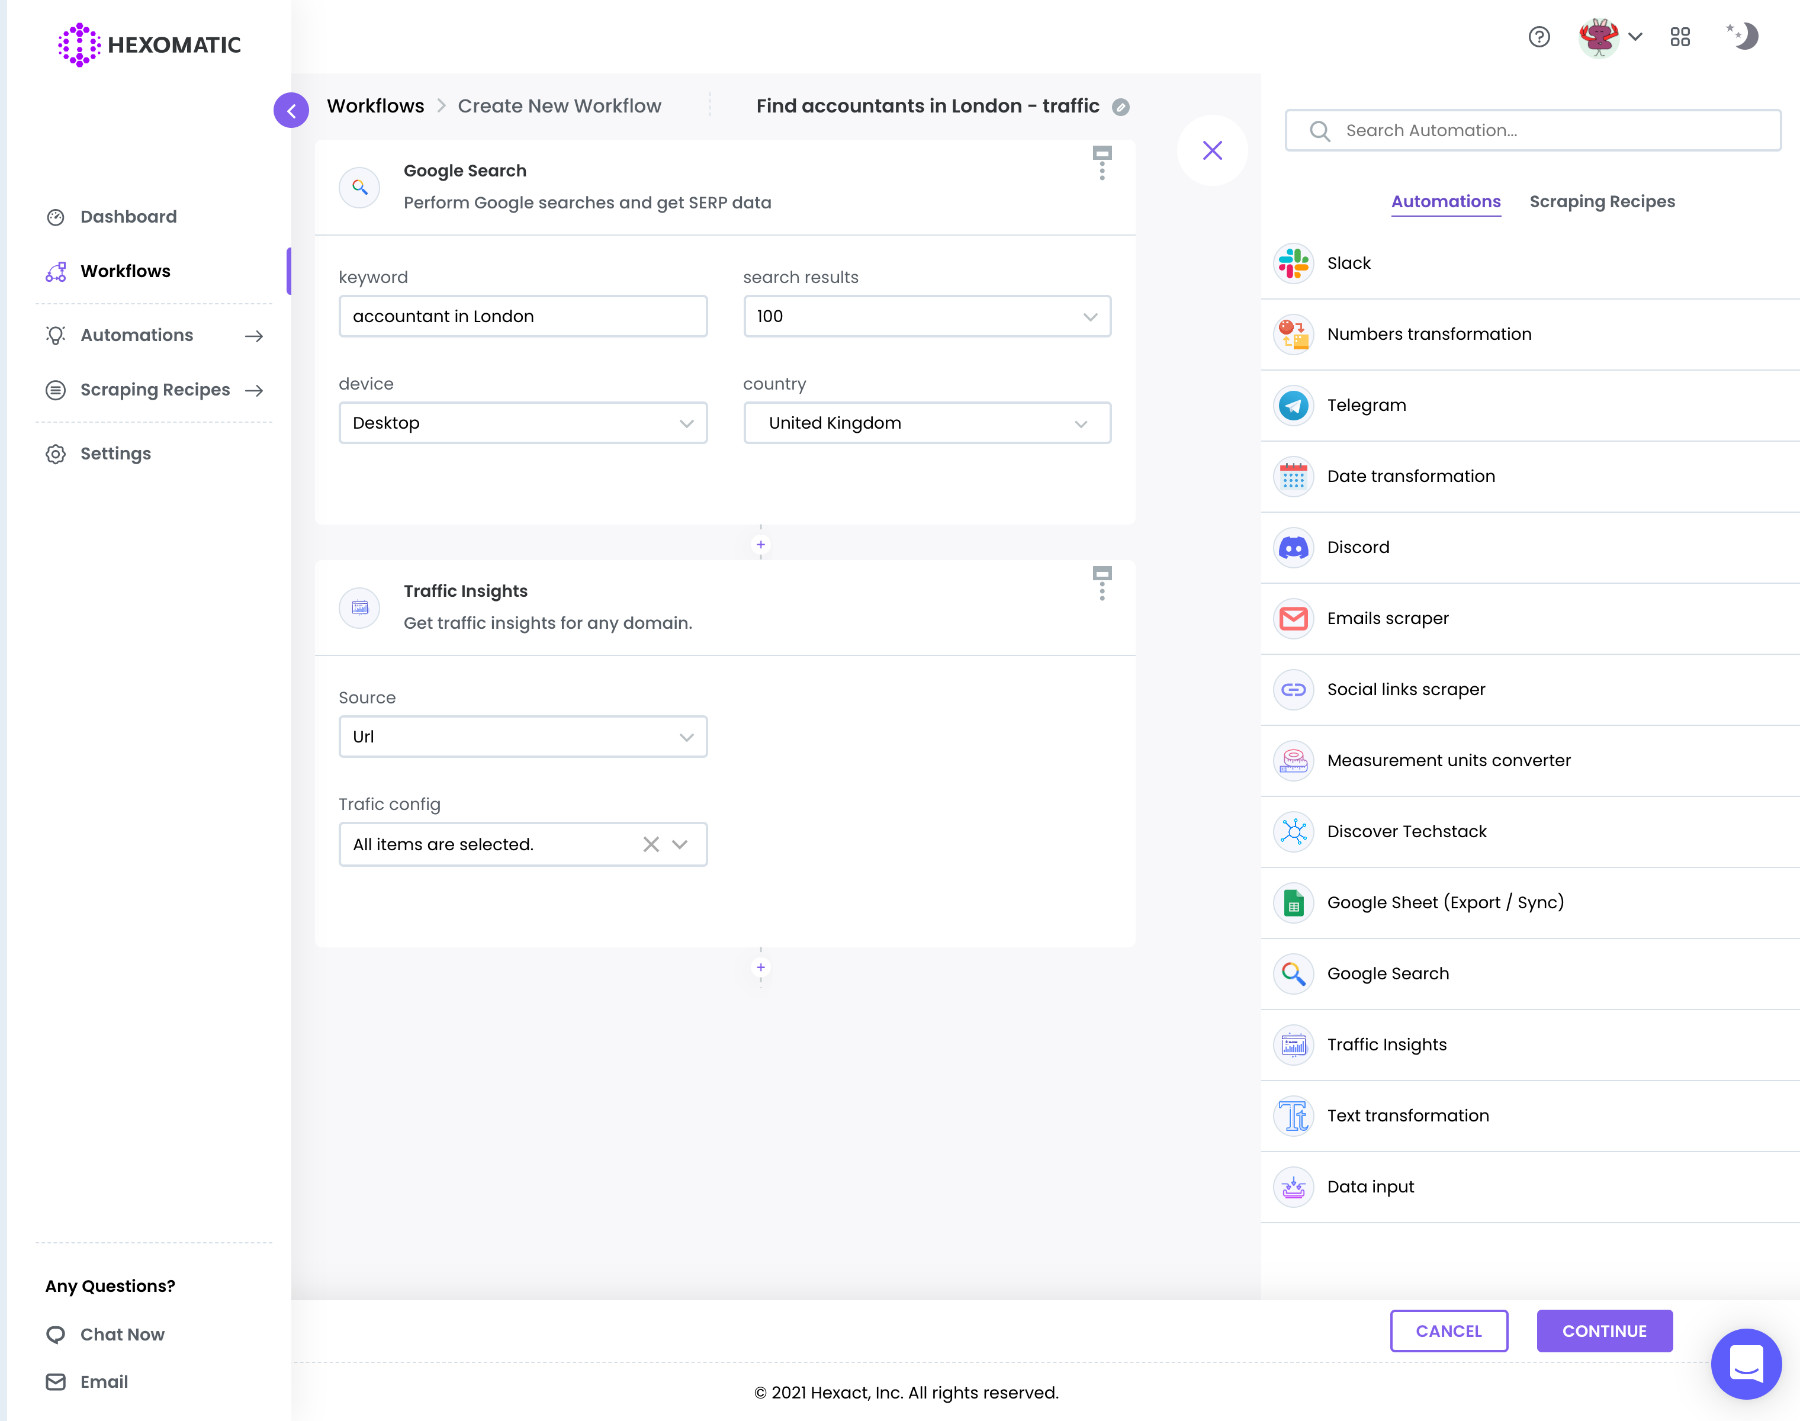Focus the Search Automation field
The height and width of the screenshot is (1421, 1800).
pos(1533,130)
